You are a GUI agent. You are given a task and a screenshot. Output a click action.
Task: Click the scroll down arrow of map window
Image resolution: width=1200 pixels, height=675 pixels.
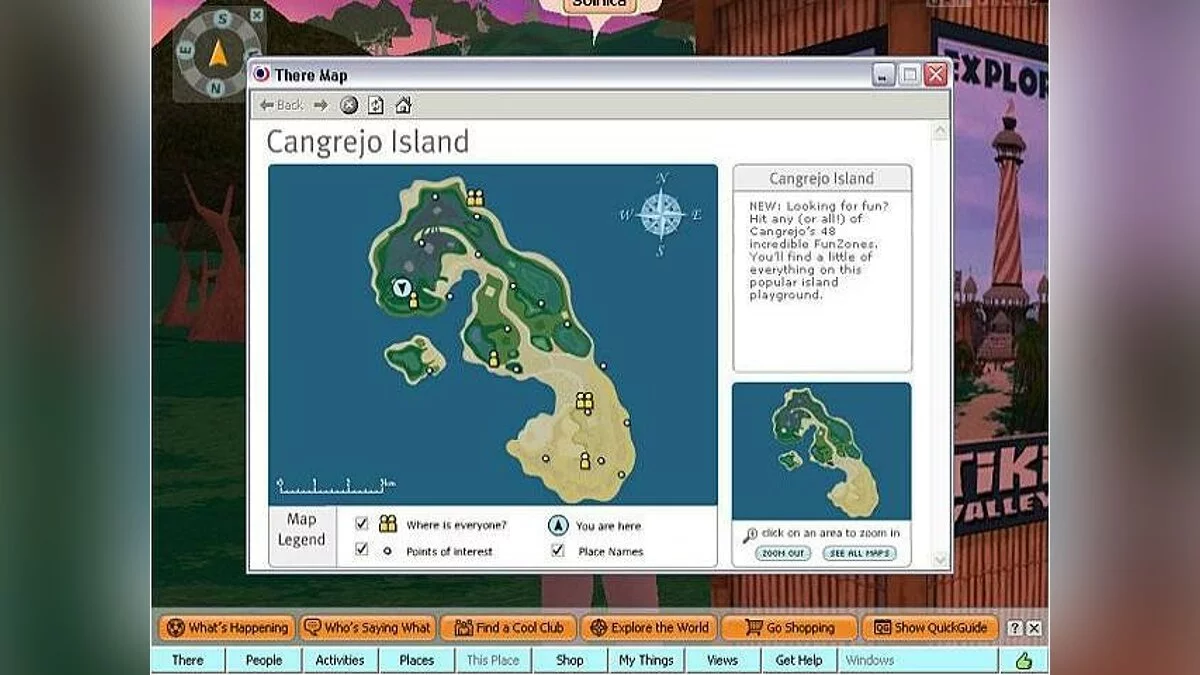click(x=940, y=559)
